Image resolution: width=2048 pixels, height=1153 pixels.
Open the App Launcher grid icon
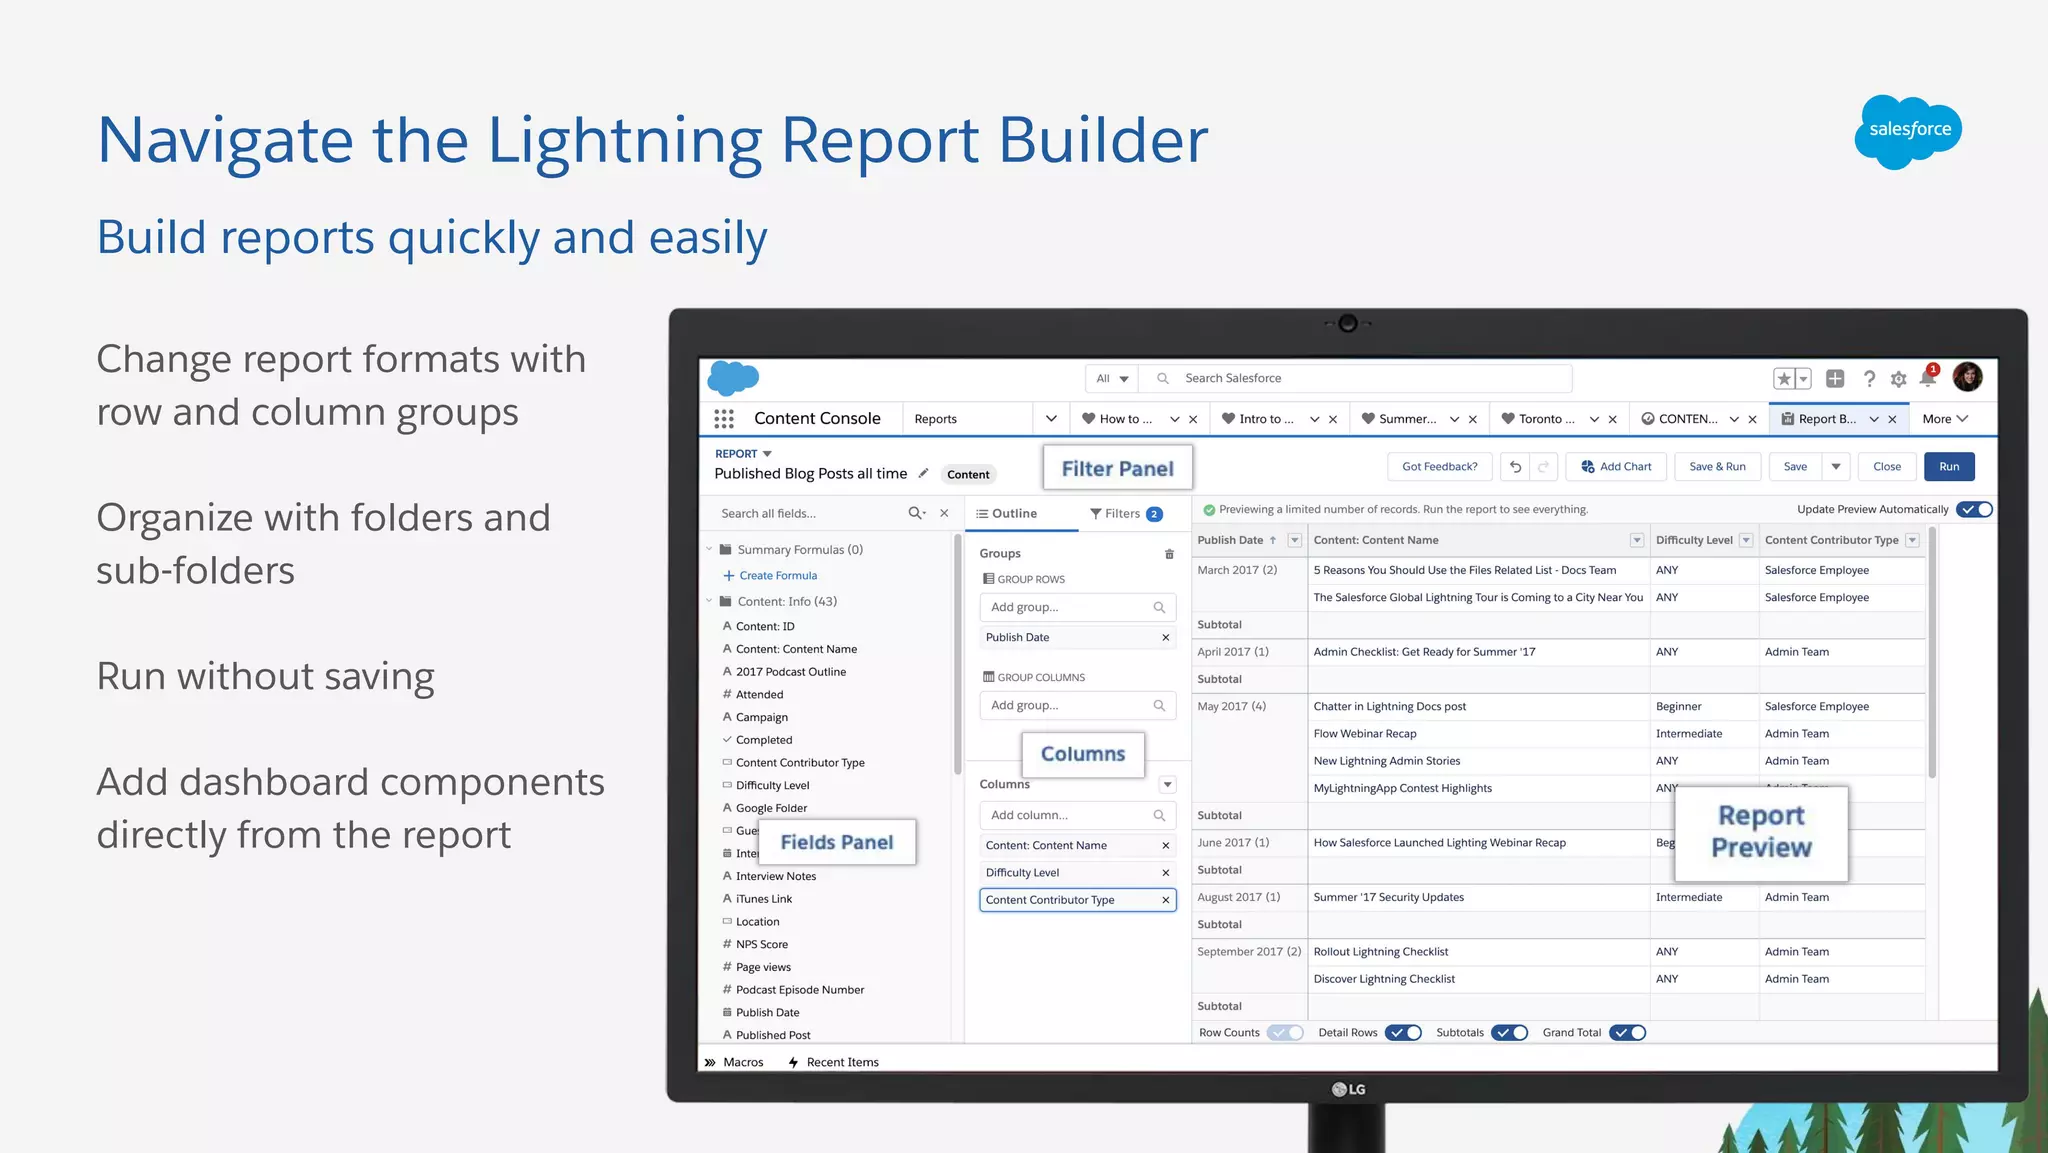[724, 419]
